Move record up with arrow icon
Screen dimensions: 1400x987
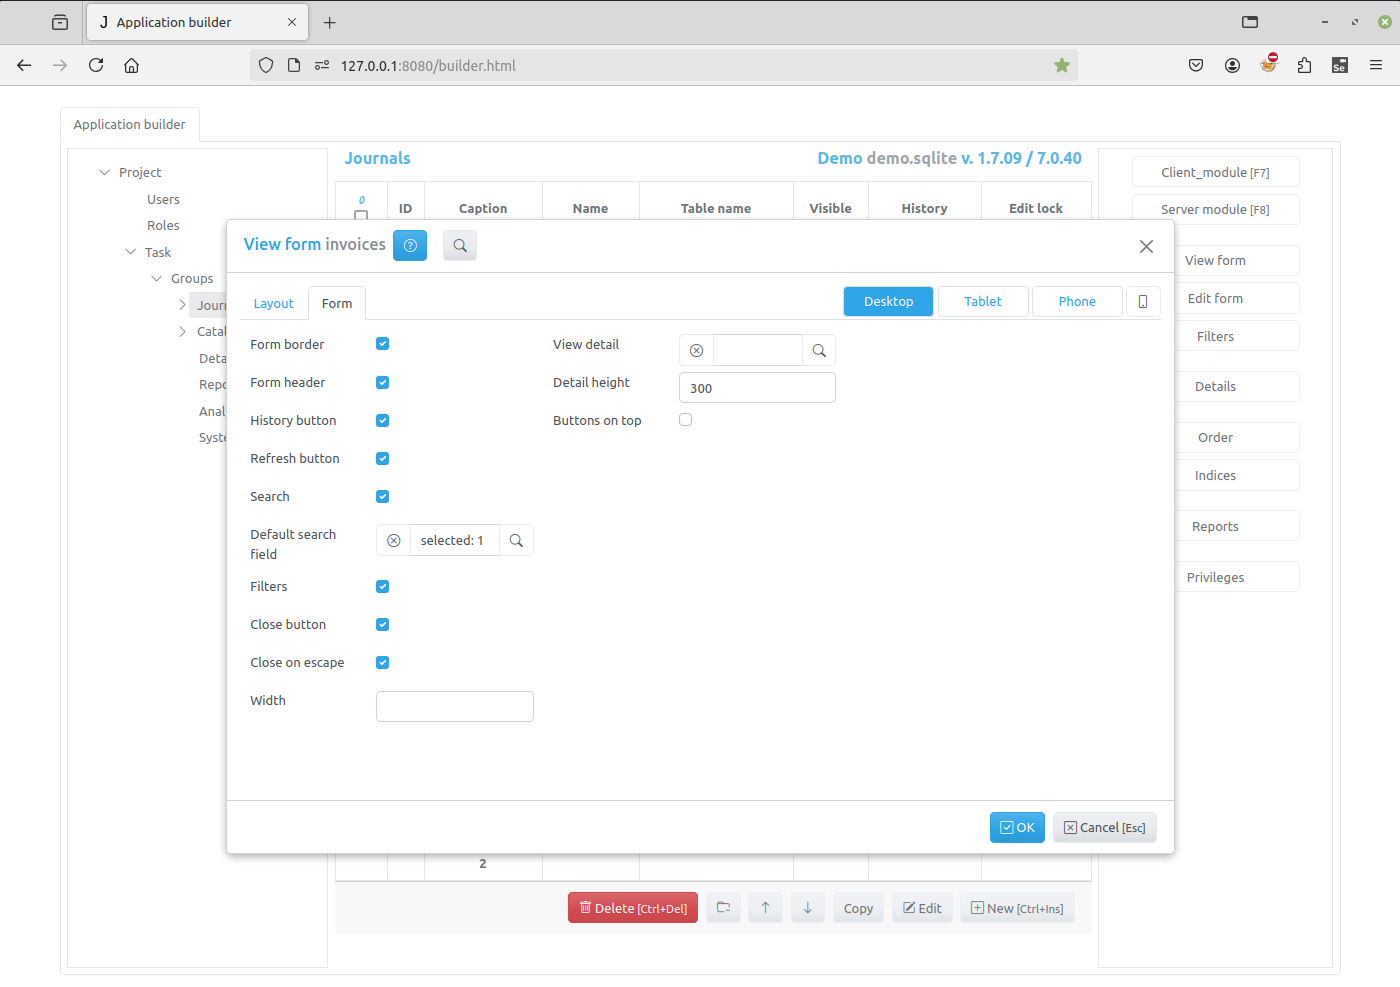(765, 907)
